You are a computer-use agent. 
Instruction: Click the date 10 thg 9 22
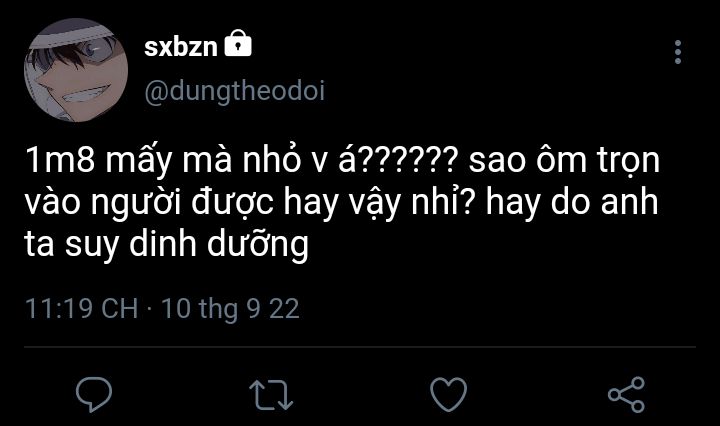pos(230,308)
